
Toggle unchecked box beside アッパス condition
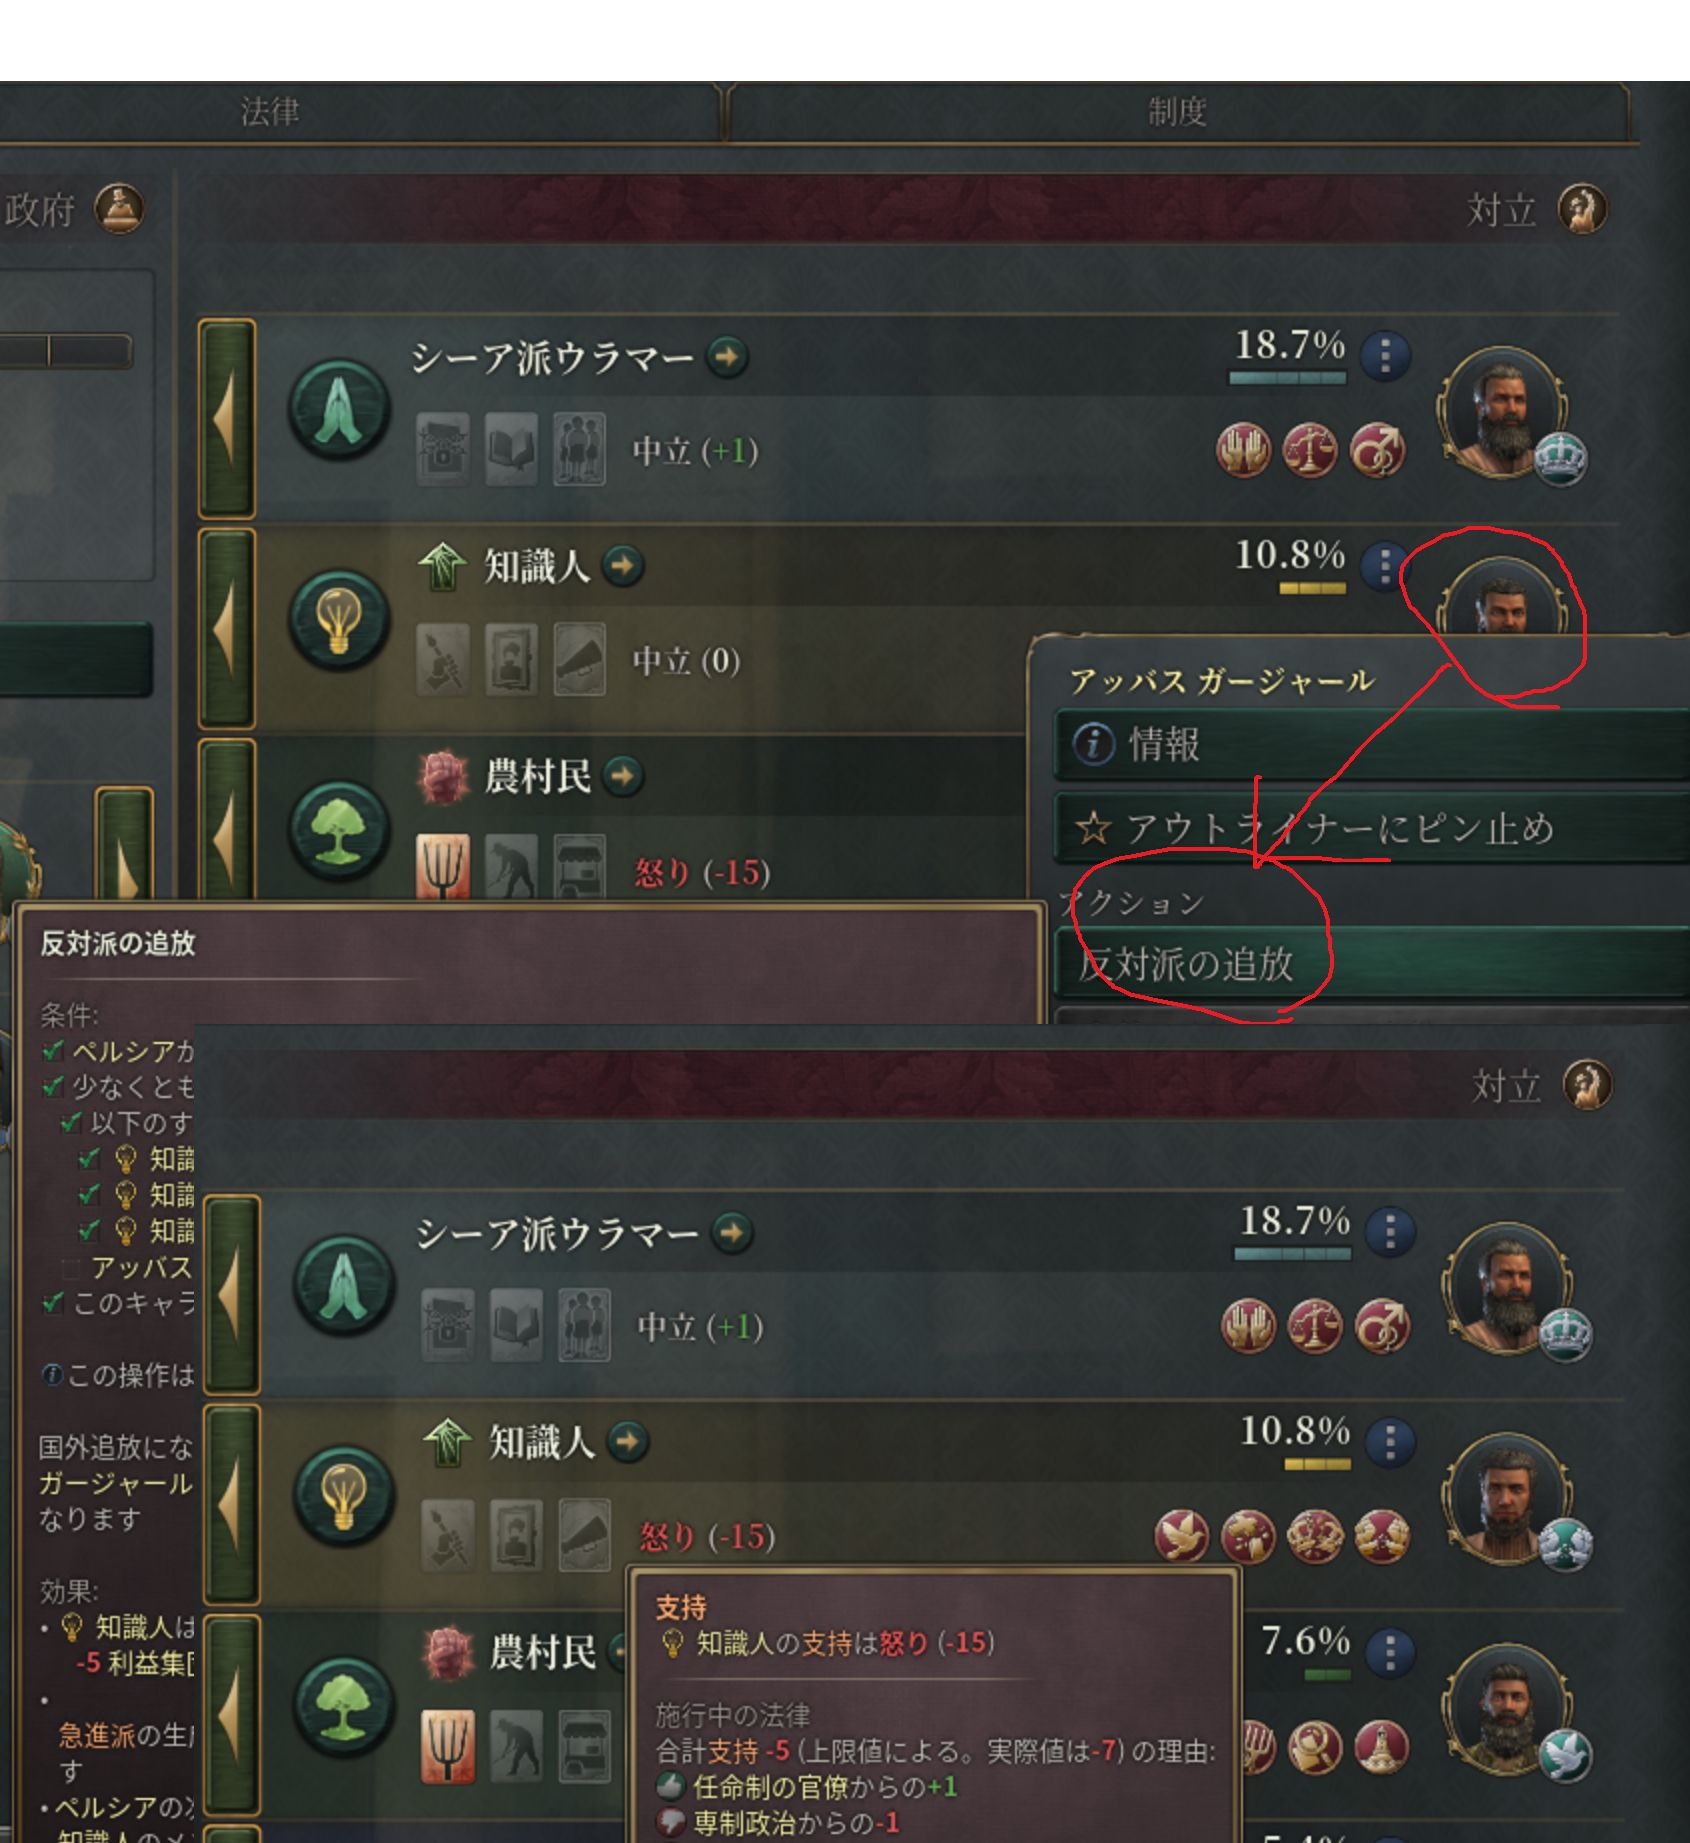(70, 1268)
